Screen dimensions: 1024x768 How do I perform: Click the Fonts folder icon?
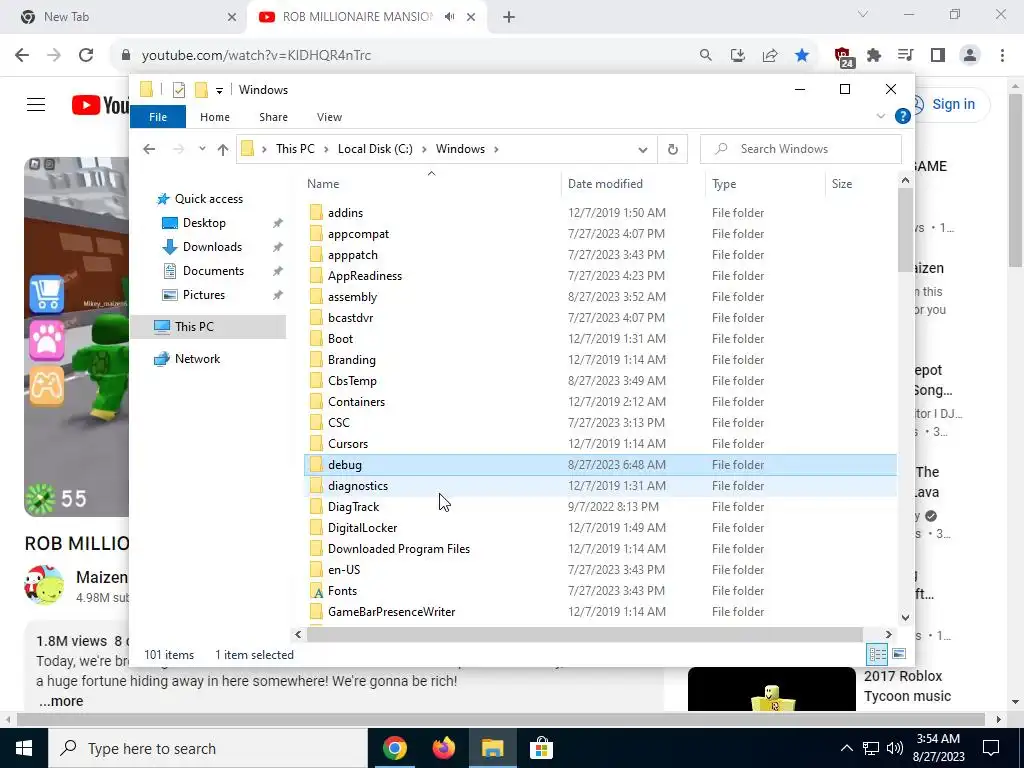point(317,591)
